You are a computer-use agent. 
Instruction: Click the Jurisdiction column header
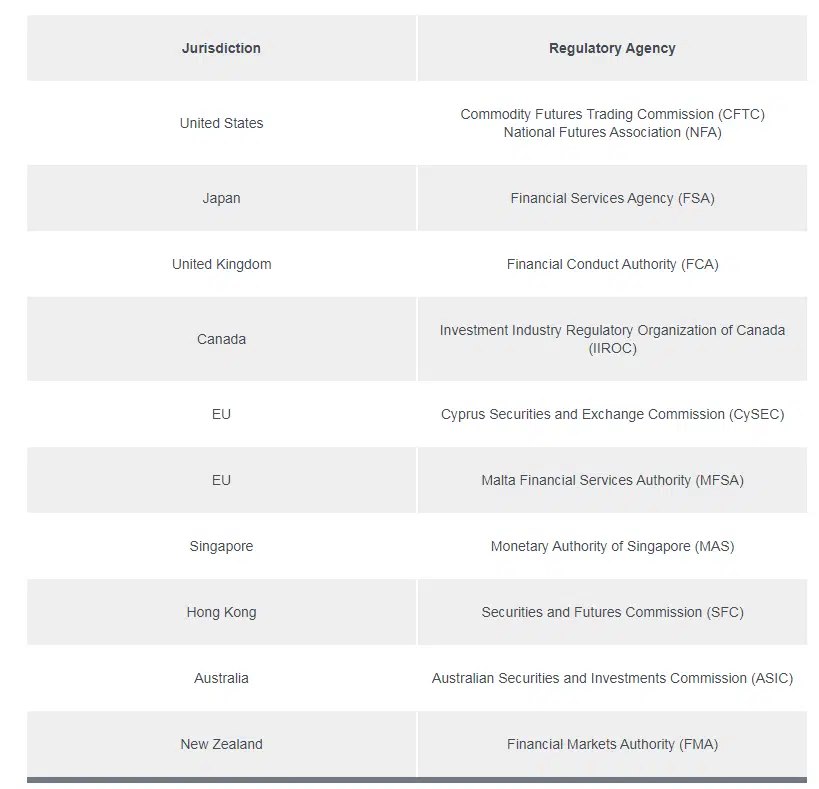pyautogui.click(x=221, y=48)
